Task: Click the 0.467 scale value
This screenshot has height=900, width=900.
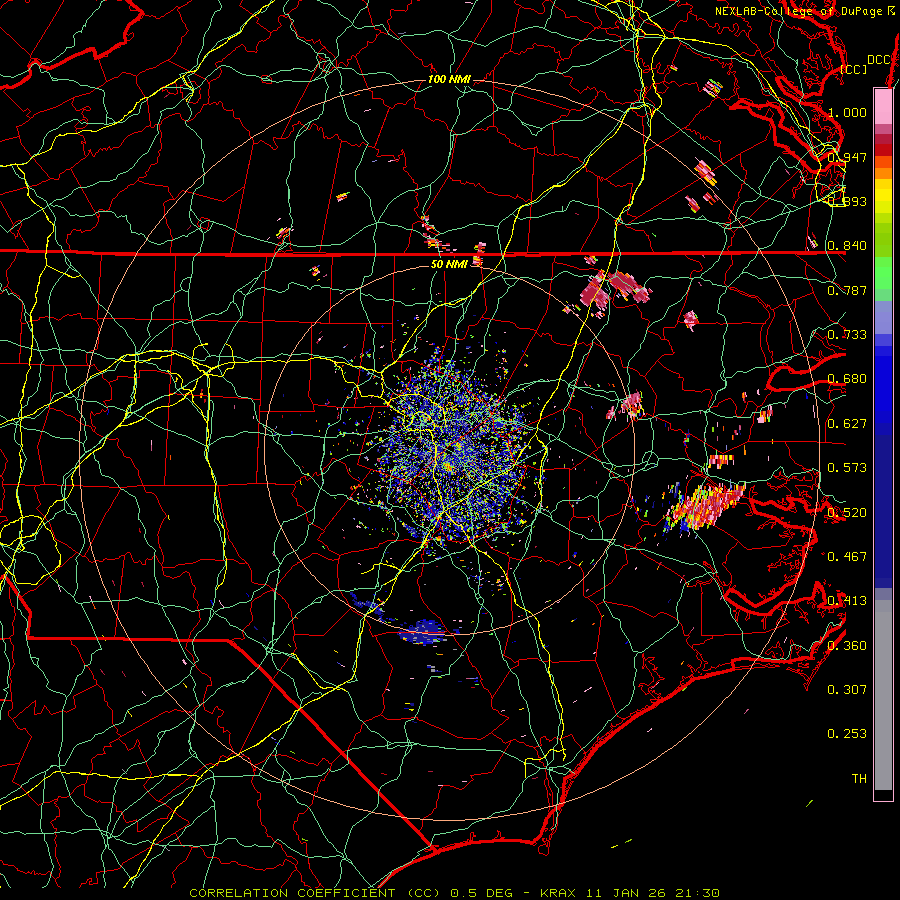Action: (847, 557)
